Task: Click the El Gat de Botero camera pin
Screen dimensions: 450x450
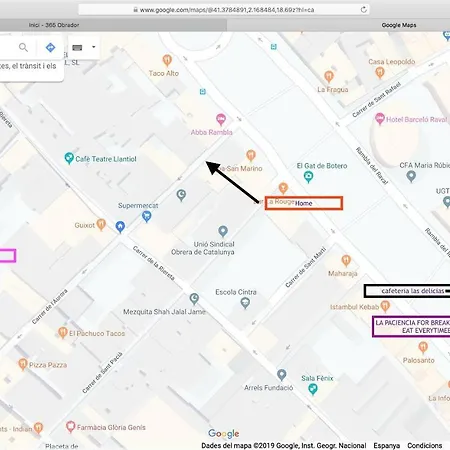Action: [x=308, y=177]
